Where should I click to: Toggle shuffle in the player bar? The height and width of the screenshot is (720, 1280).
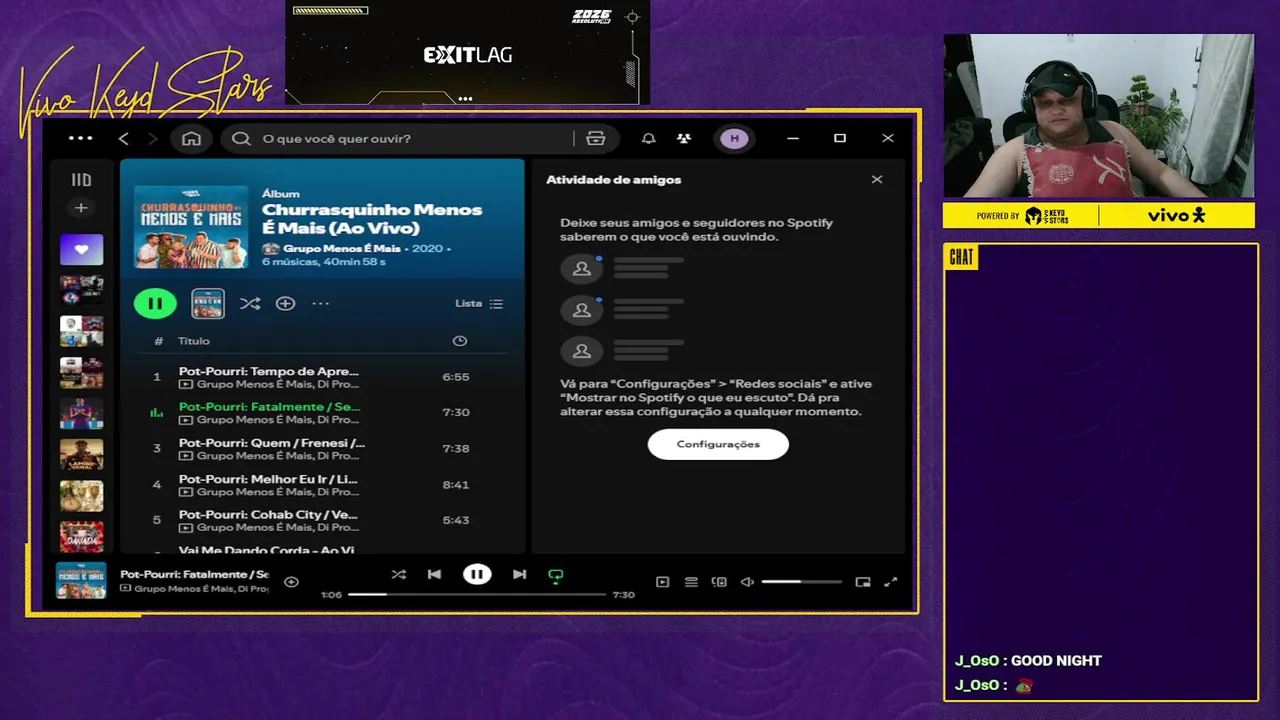click(398, 574)
